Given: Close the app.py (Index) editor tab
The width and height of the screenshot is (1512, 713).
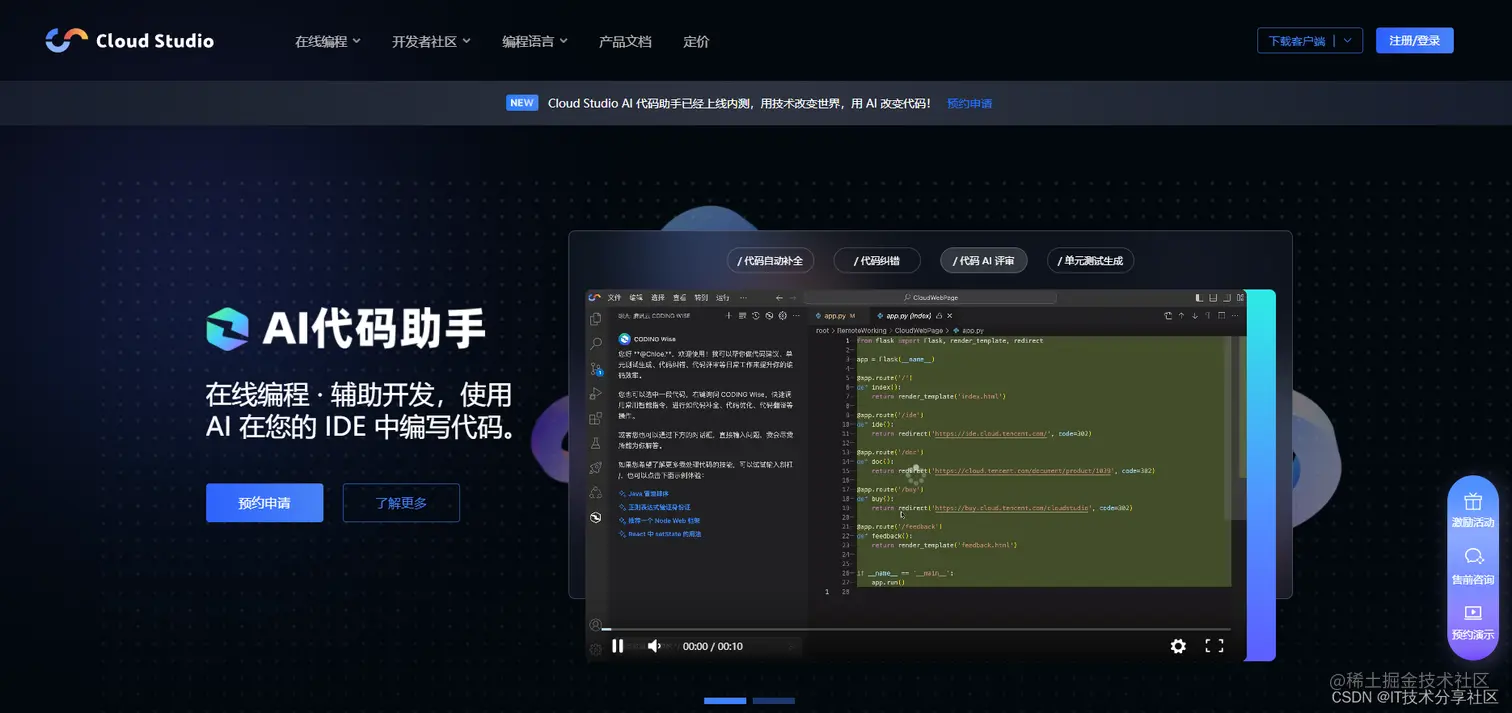Looking at the screenshot, I should coord(949,316).
